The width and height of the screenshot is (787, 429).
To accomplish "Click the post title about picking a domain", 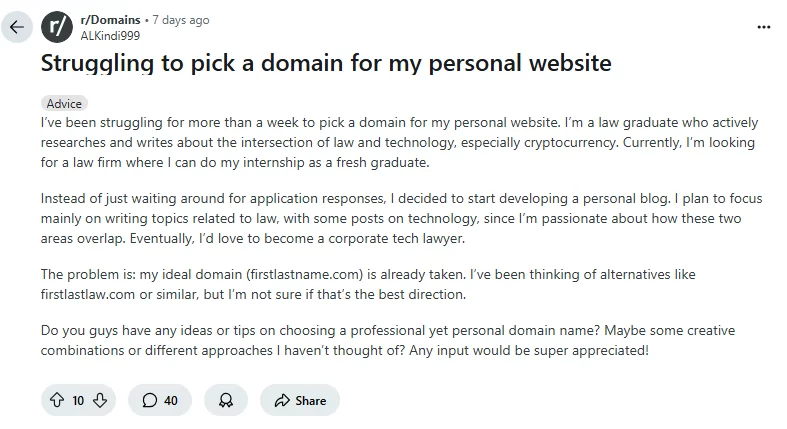I will 325,65.
